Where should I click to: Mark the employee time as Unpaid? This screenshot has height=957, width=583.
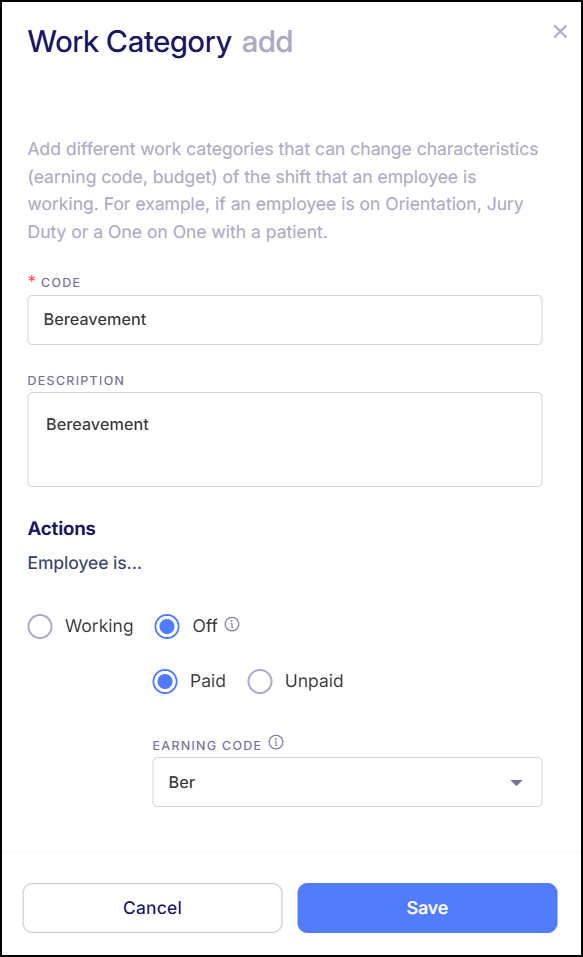coord(260,681)
